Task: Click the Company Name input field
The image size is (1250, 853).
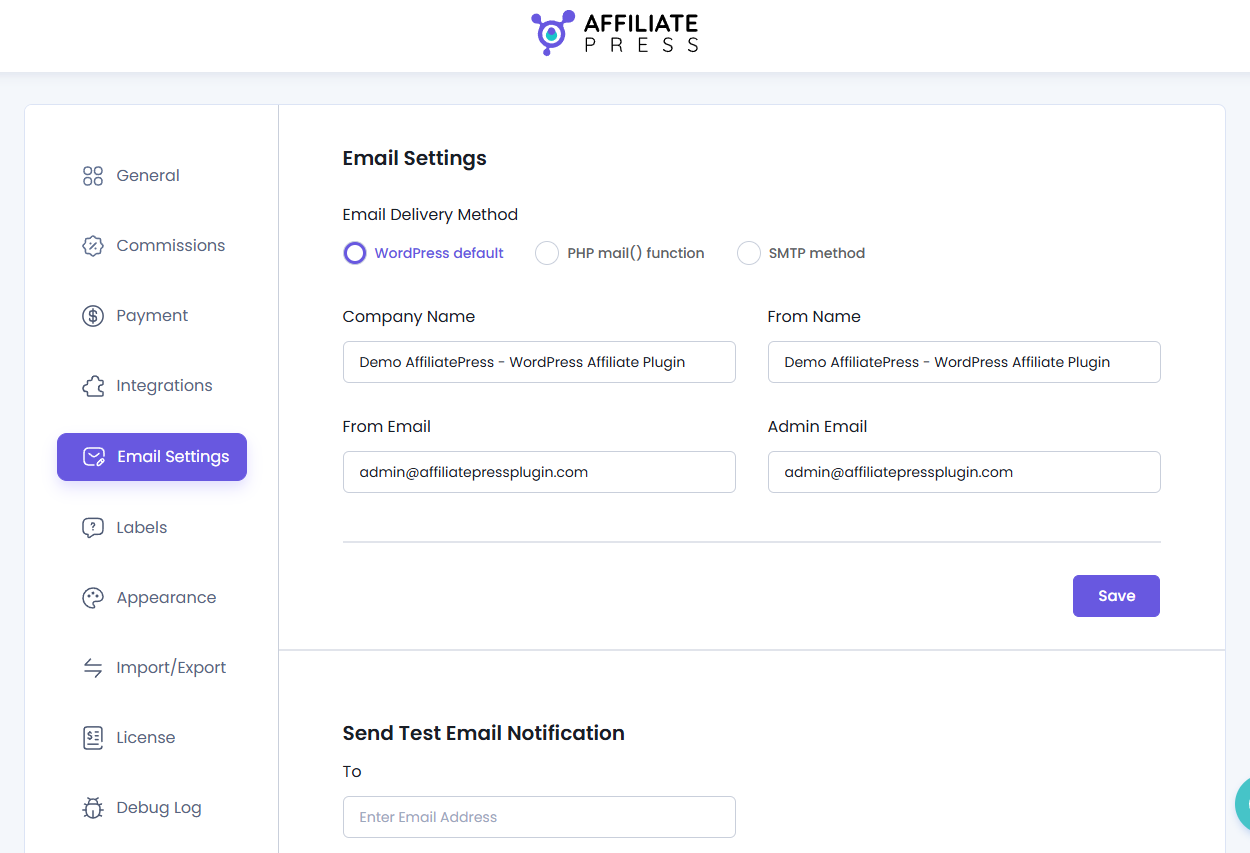Action: click(x=539, y=362)
